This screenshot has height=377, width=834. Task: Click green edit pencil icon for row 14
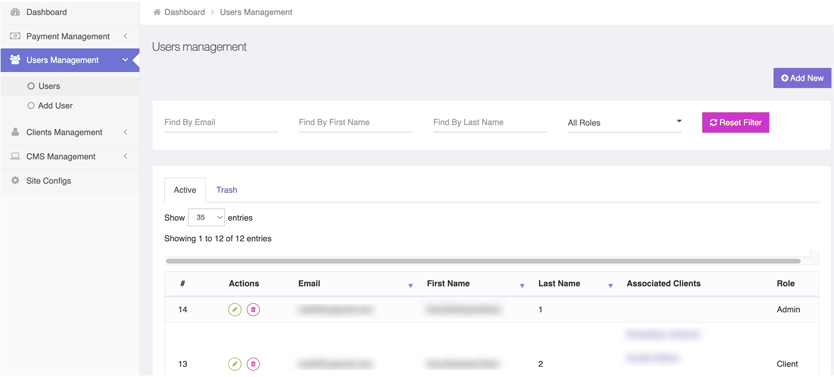(x=235, y=309)
